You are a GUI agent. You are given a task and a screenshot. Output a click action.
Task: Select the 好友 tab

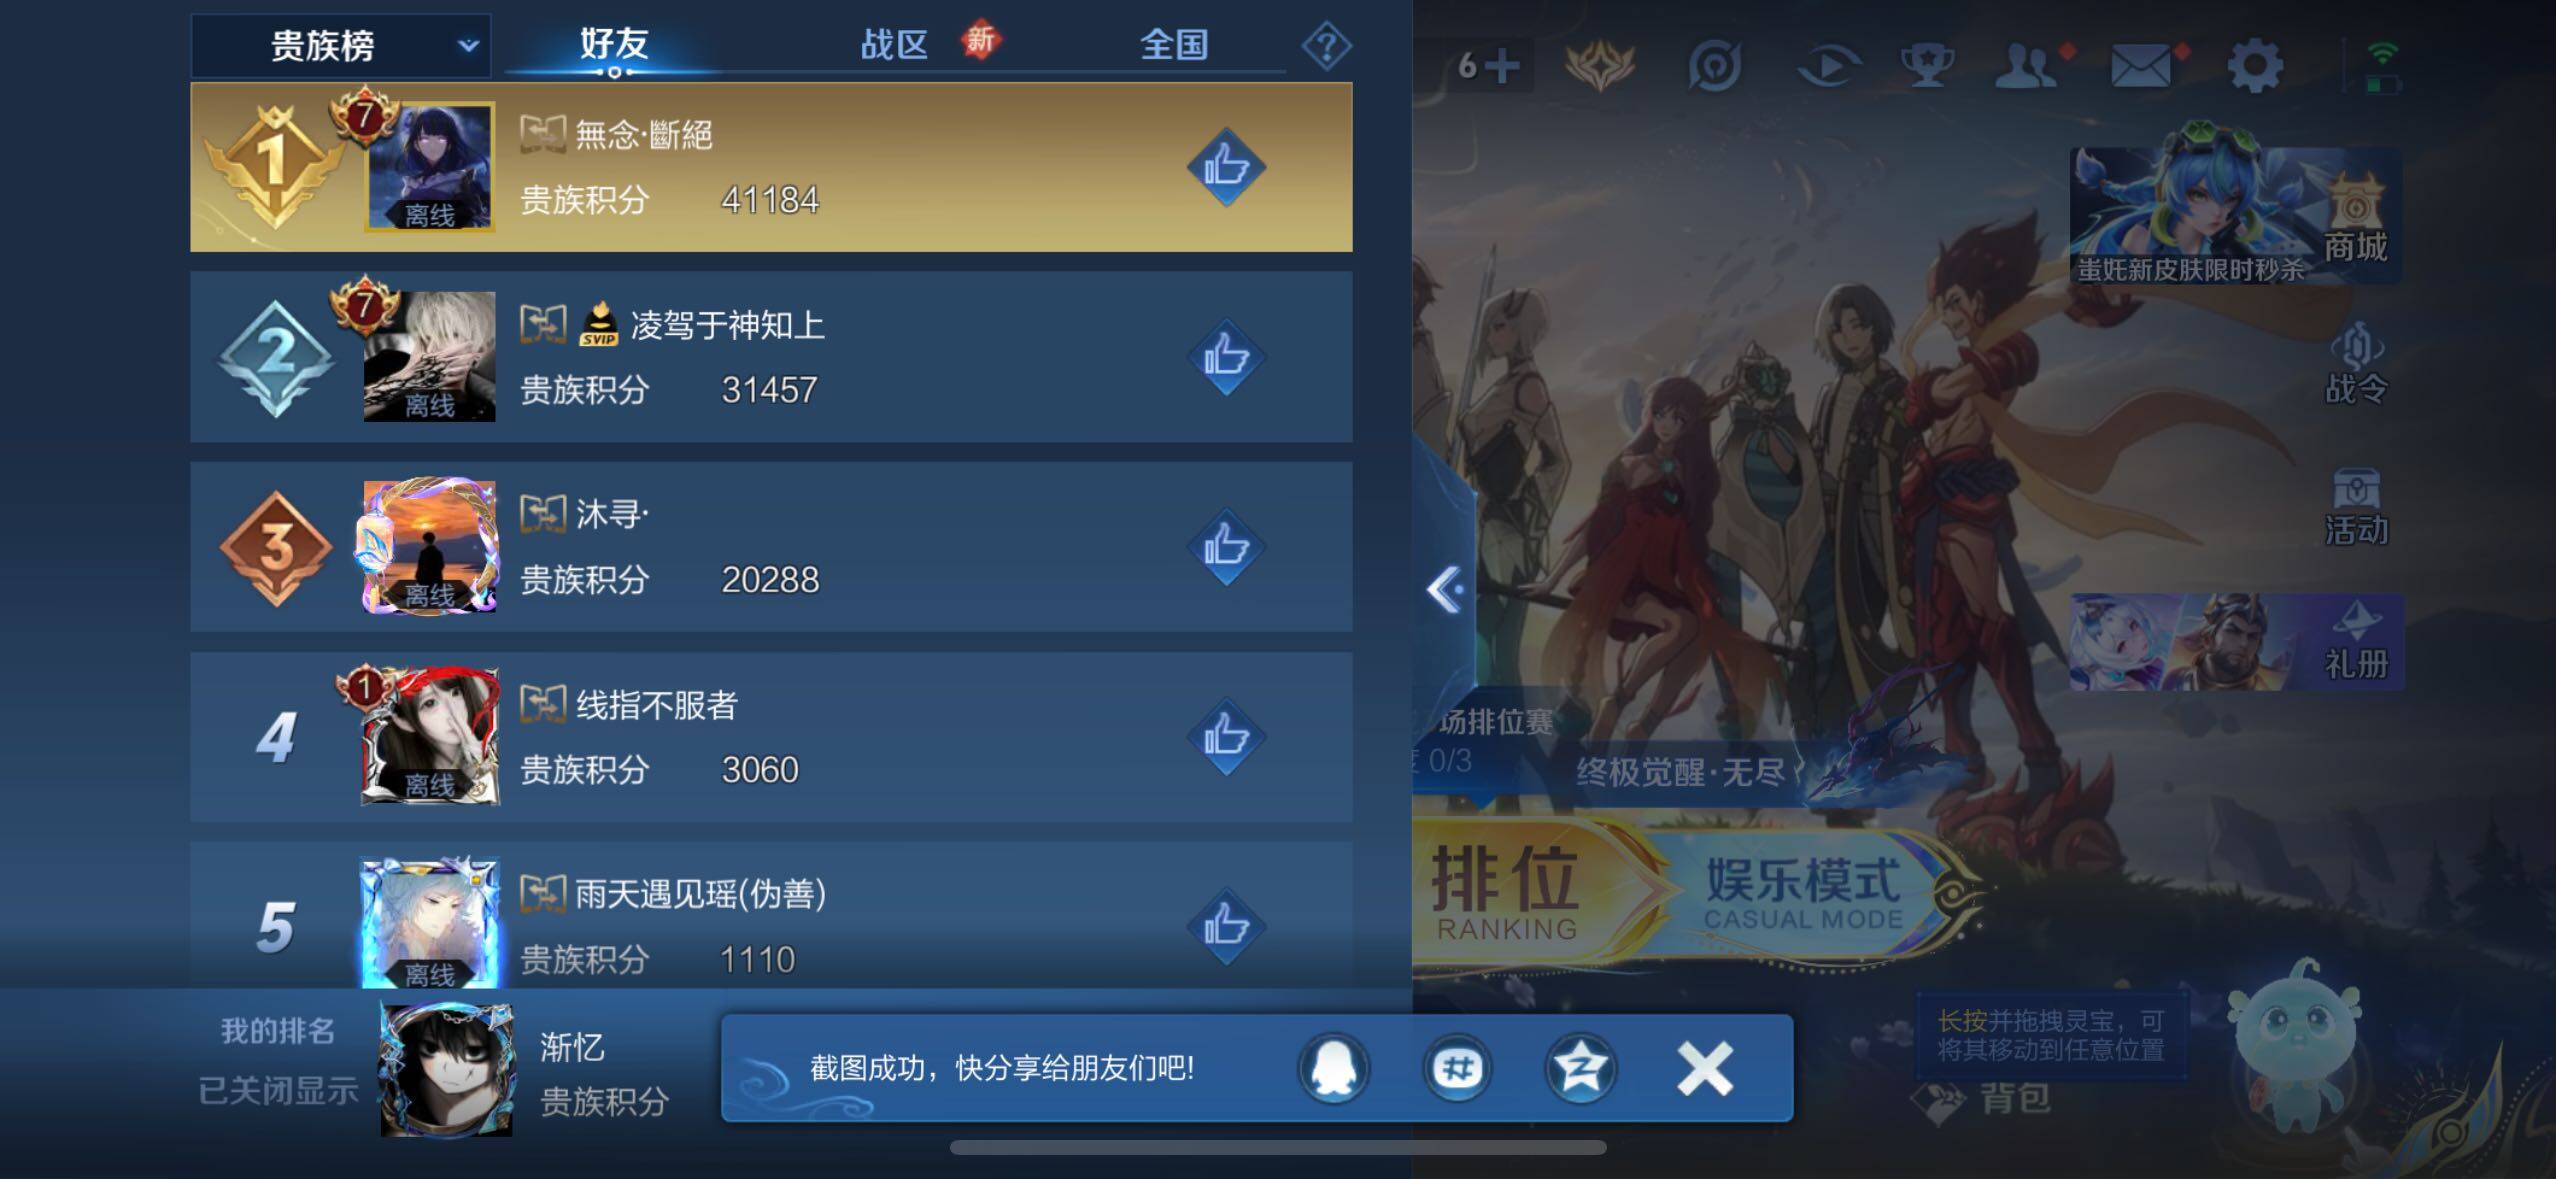coord(614,45)
